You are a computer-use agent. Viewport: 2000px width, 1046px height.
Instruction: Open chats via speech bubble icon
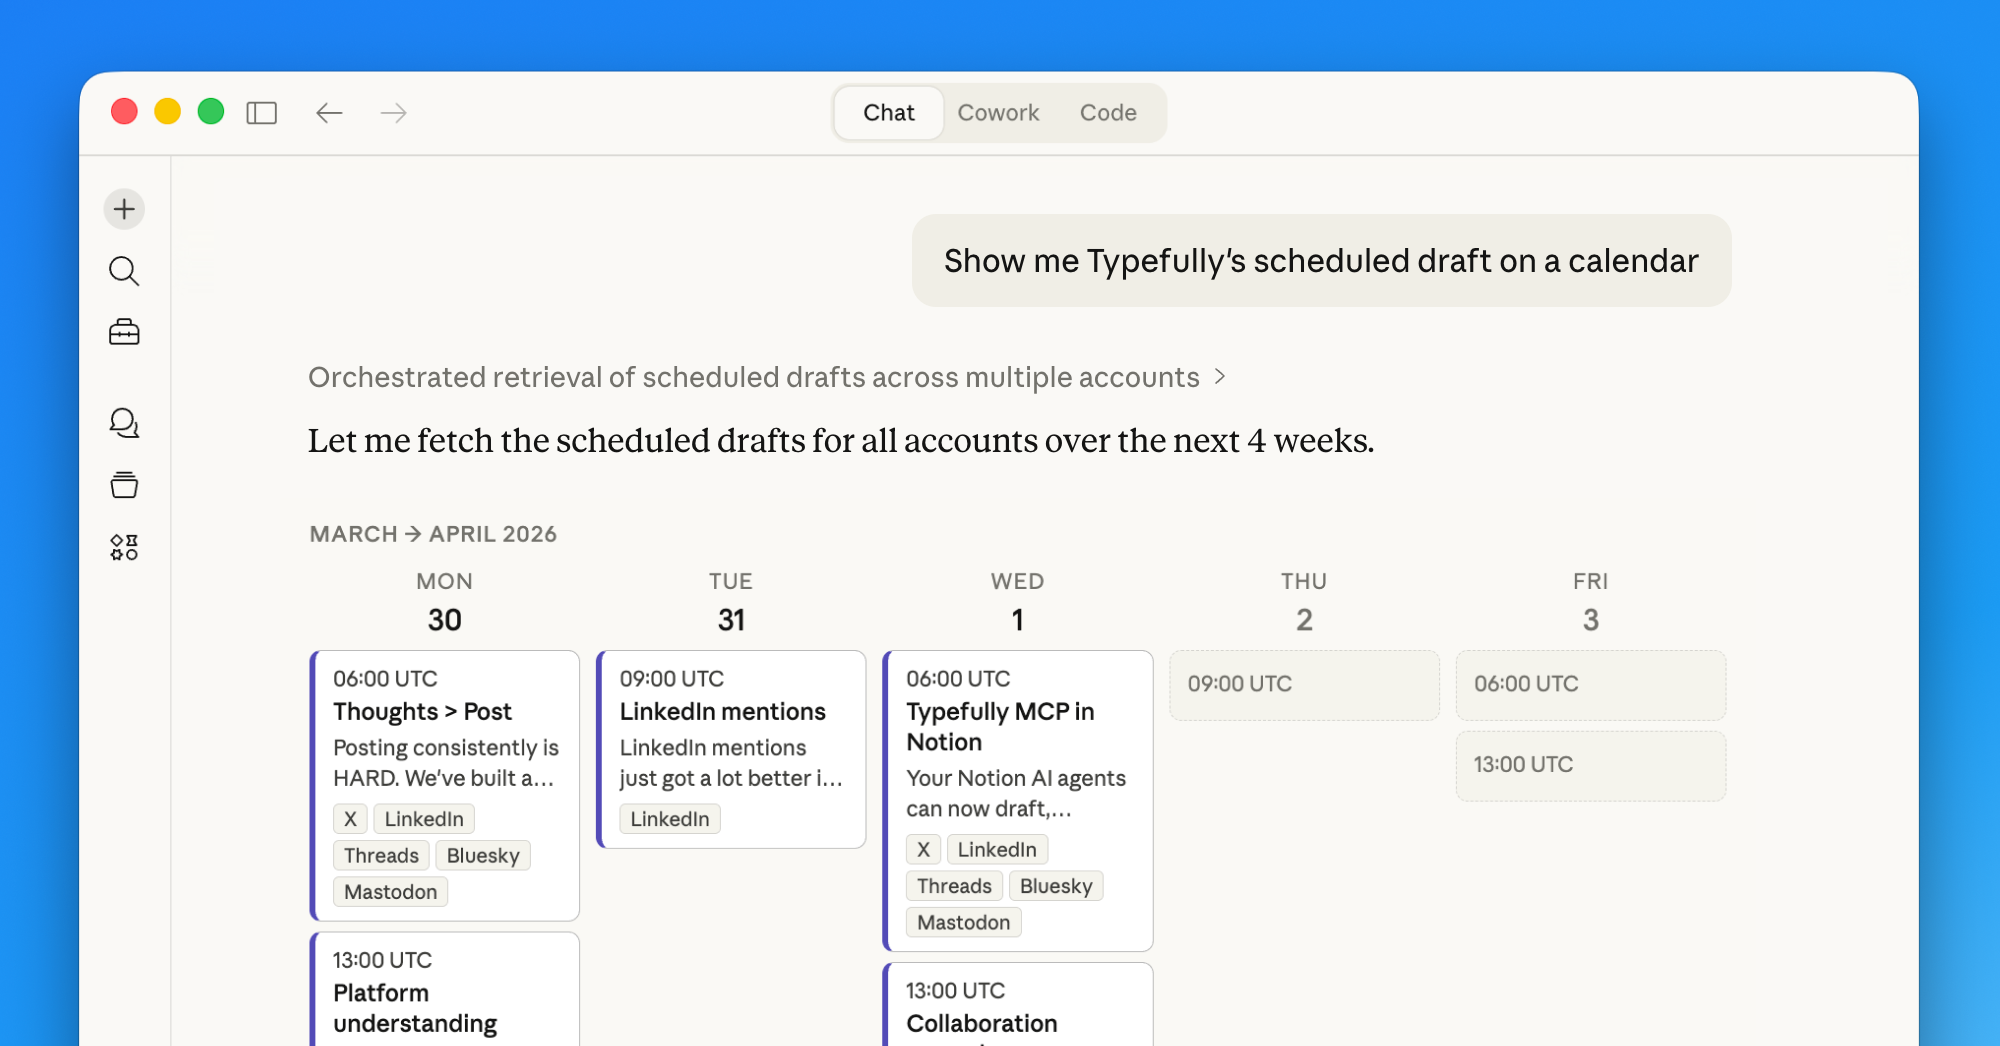(124, 423)
